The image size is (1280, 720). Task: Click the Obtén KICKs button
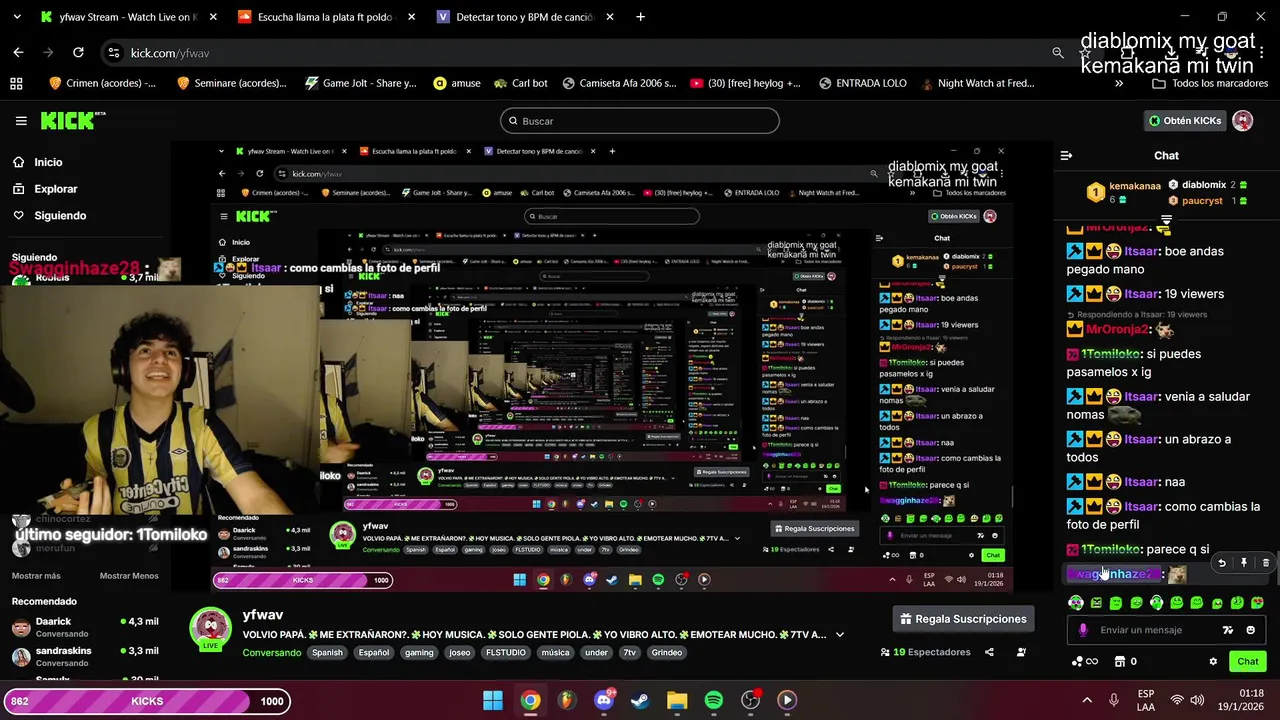pyautogui.click(x=1185, y=121)
